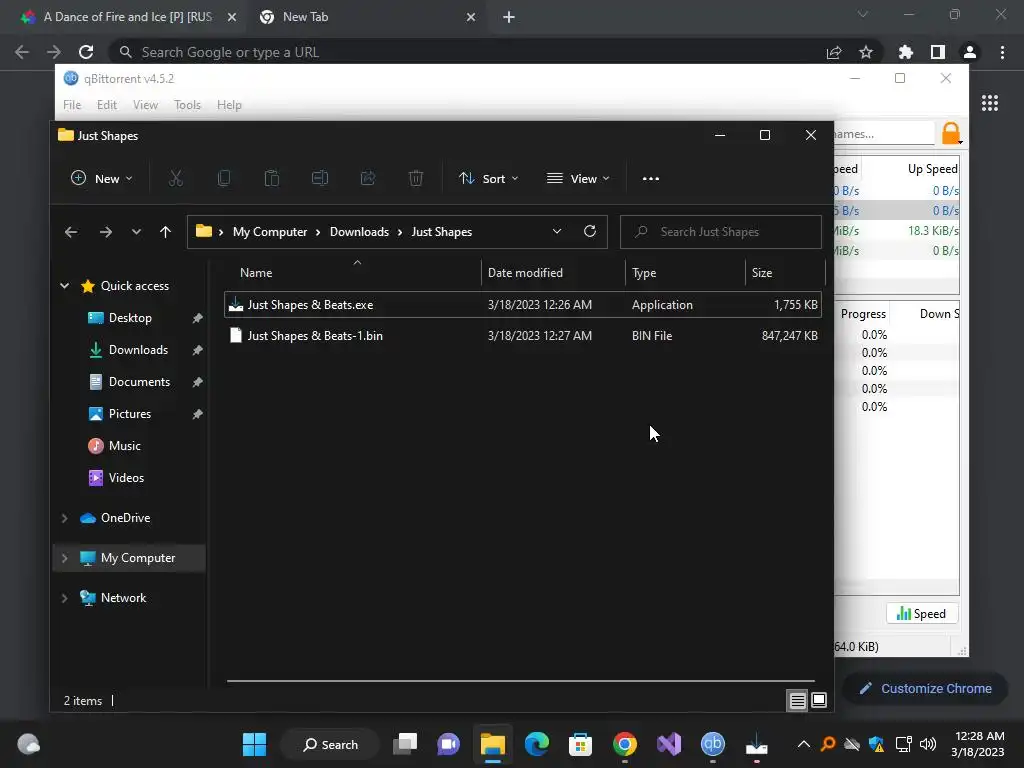Click the Chrome reload button
The width and height of the screenshot is (1024, 768).
[x=86, y=52]
